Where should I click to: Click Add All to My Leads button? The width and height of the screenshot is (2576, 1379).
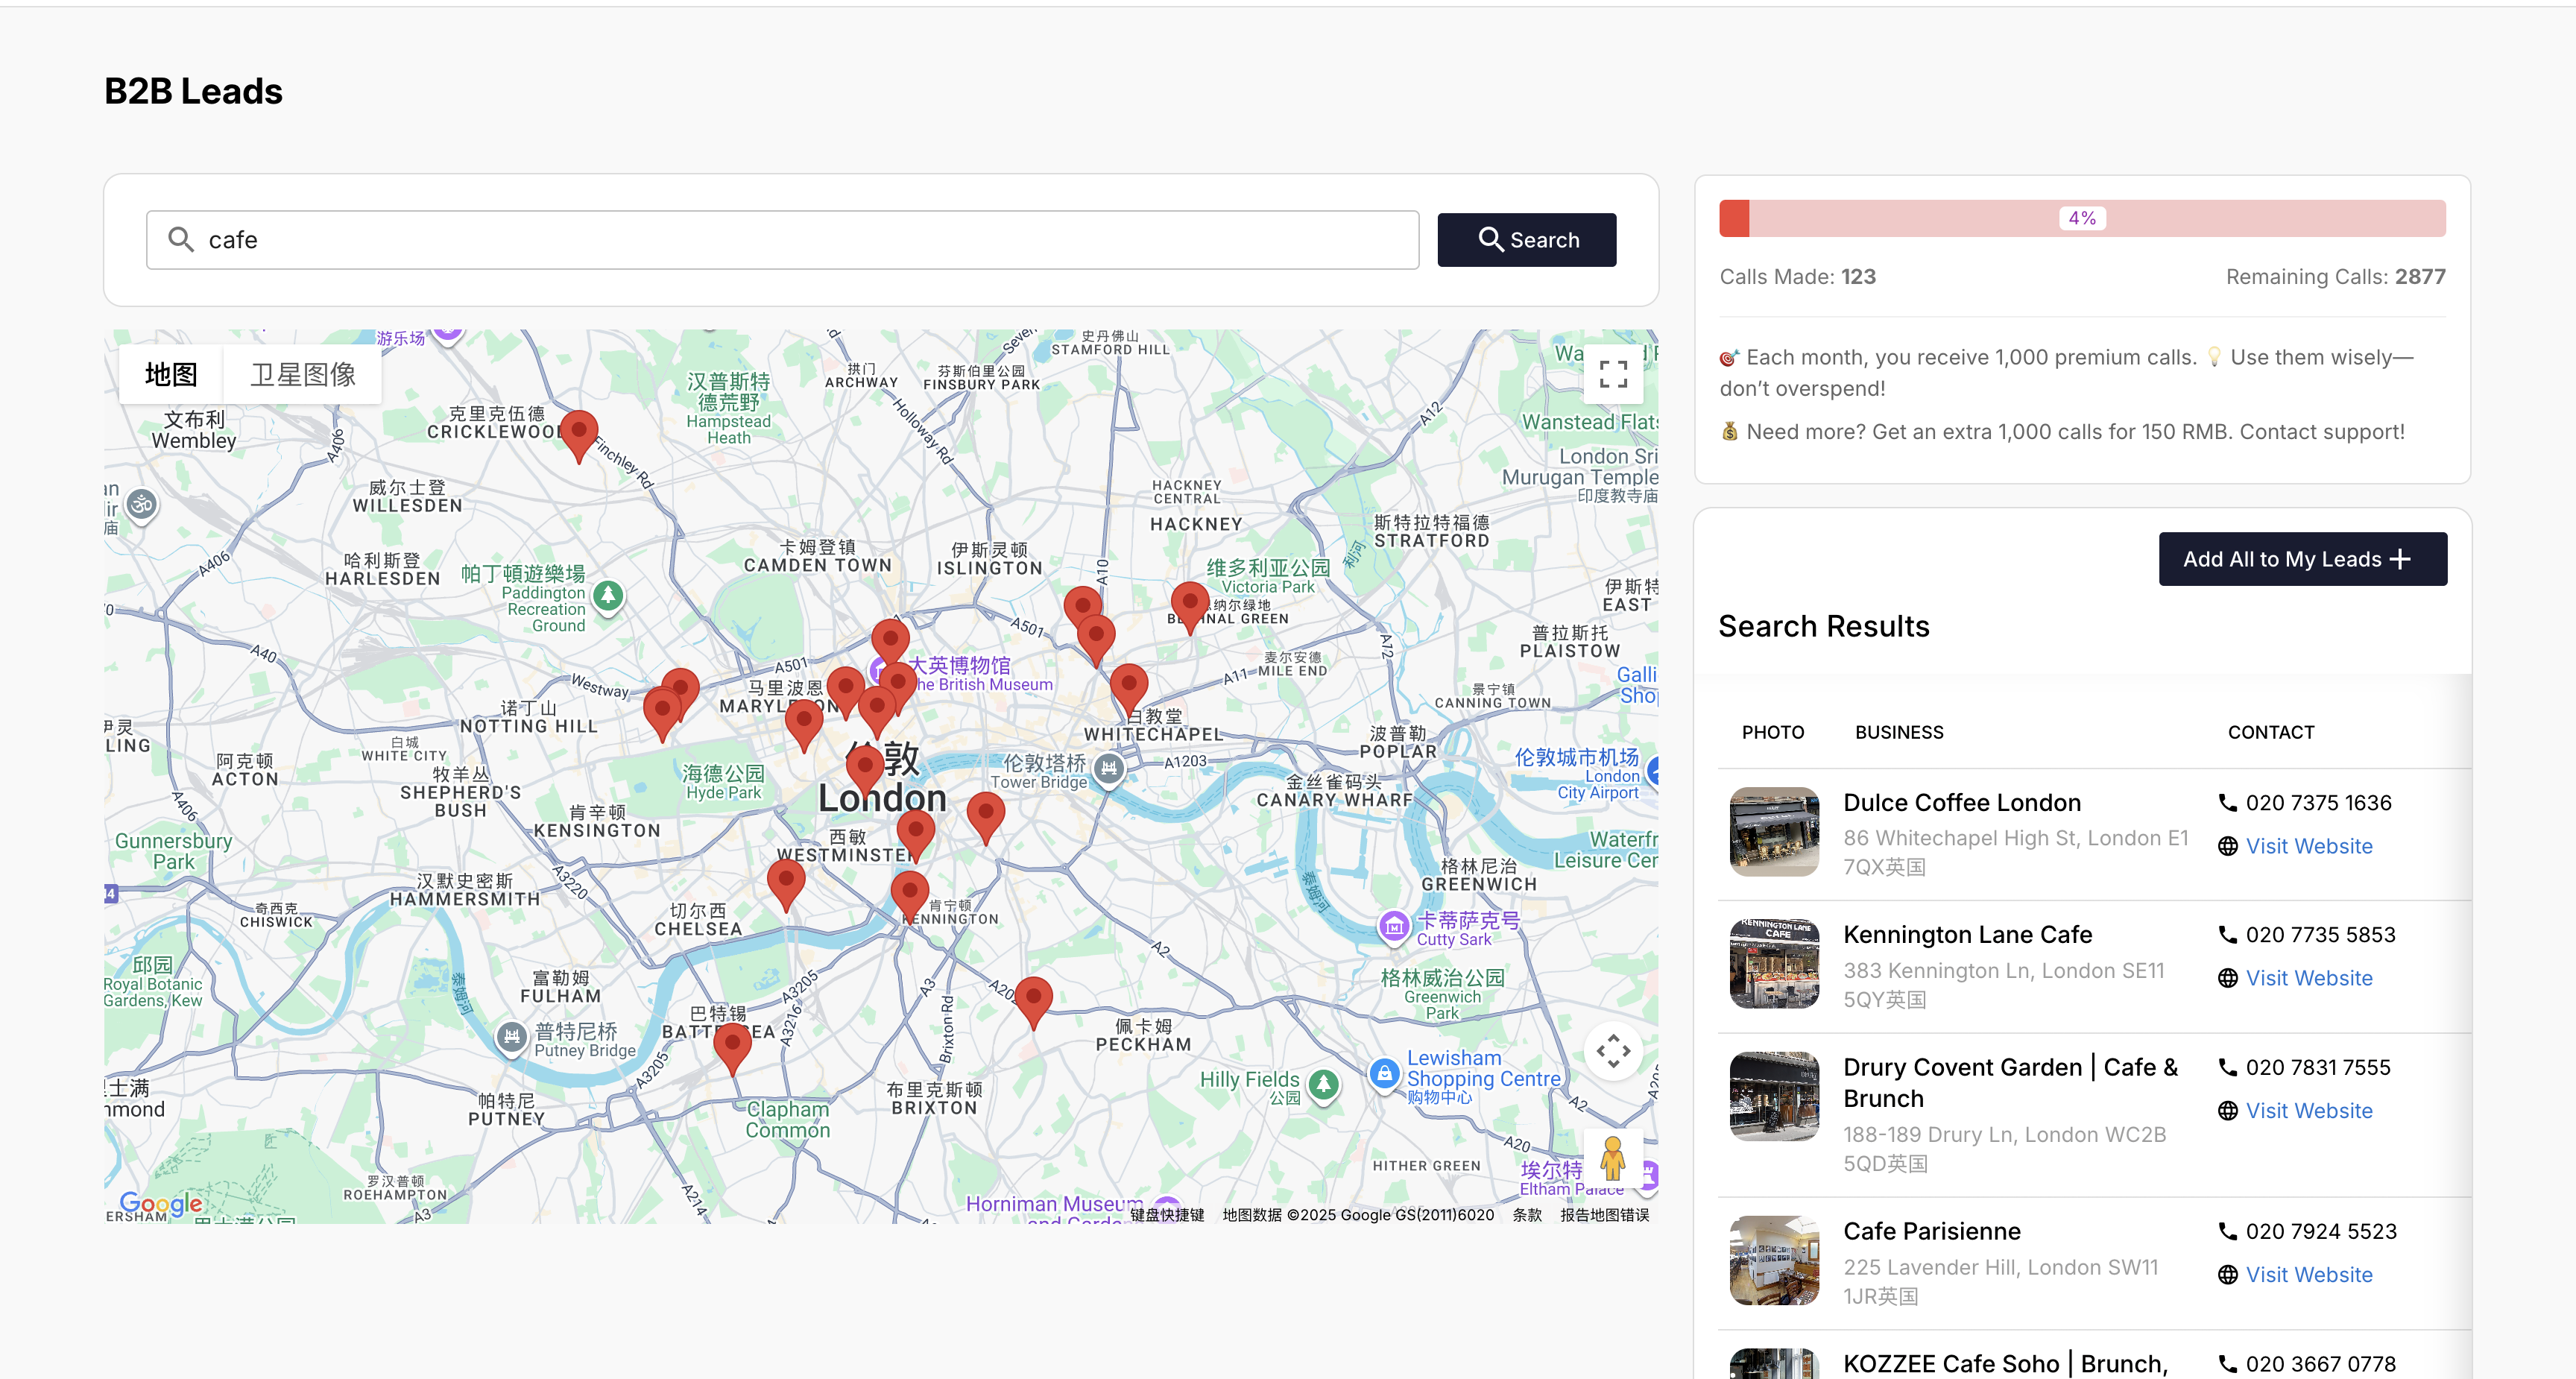tap(2302, 559)
